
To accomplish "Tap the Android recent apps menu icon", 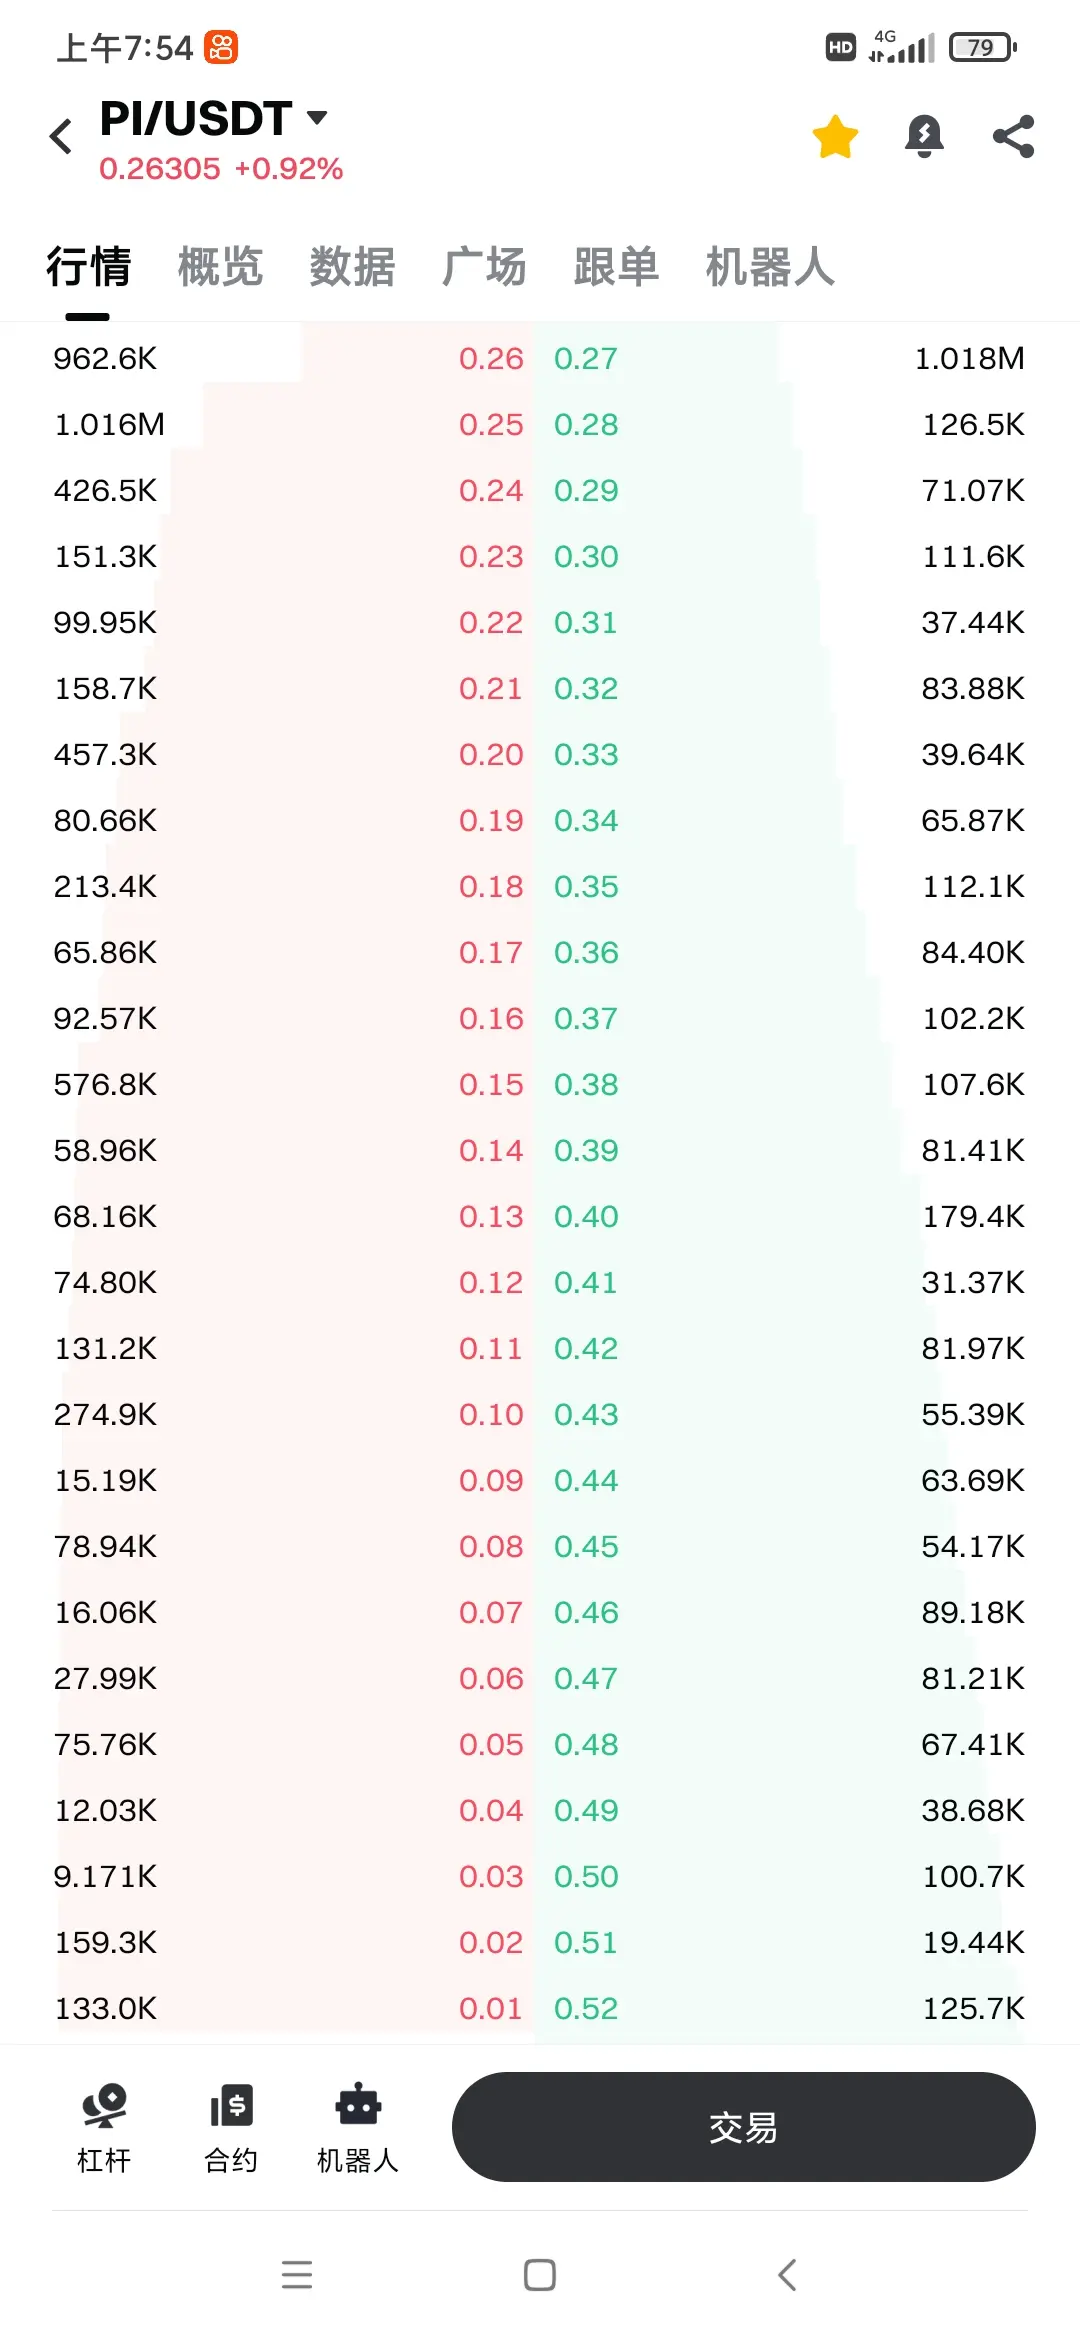I will pos(297,2275).
